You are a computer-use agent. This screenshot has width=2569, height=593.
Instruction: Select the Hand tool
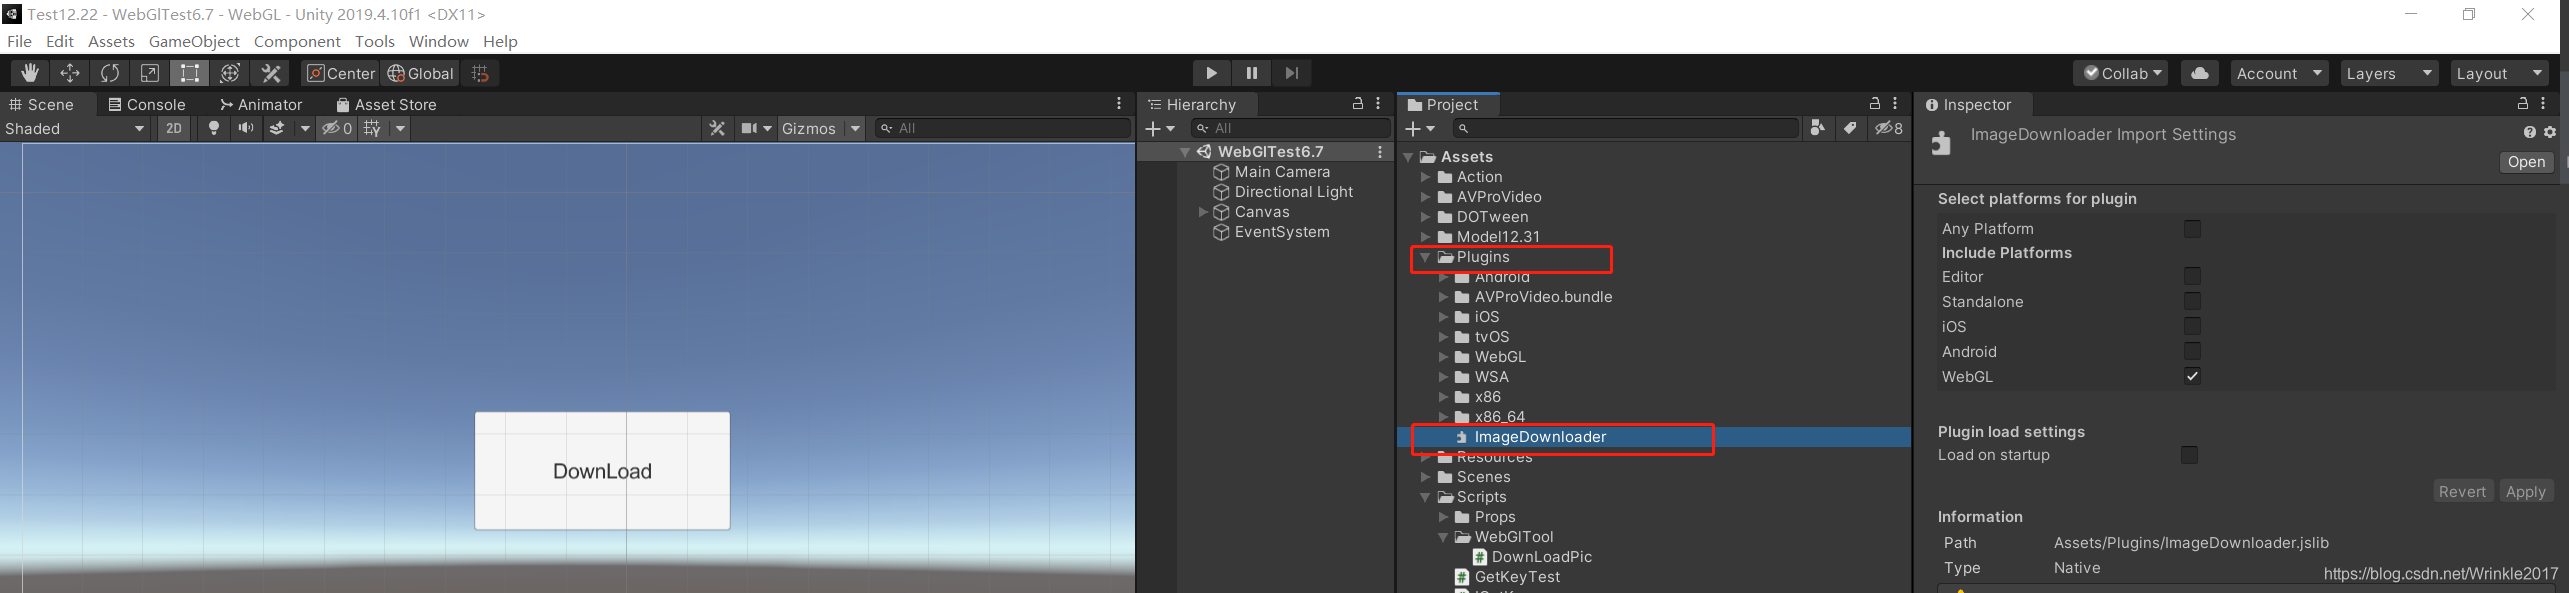30,73
